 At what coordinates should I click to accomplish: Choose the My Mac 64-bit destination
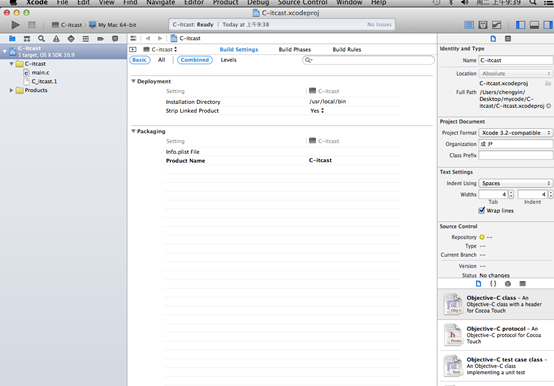click(x=113, y=25)
